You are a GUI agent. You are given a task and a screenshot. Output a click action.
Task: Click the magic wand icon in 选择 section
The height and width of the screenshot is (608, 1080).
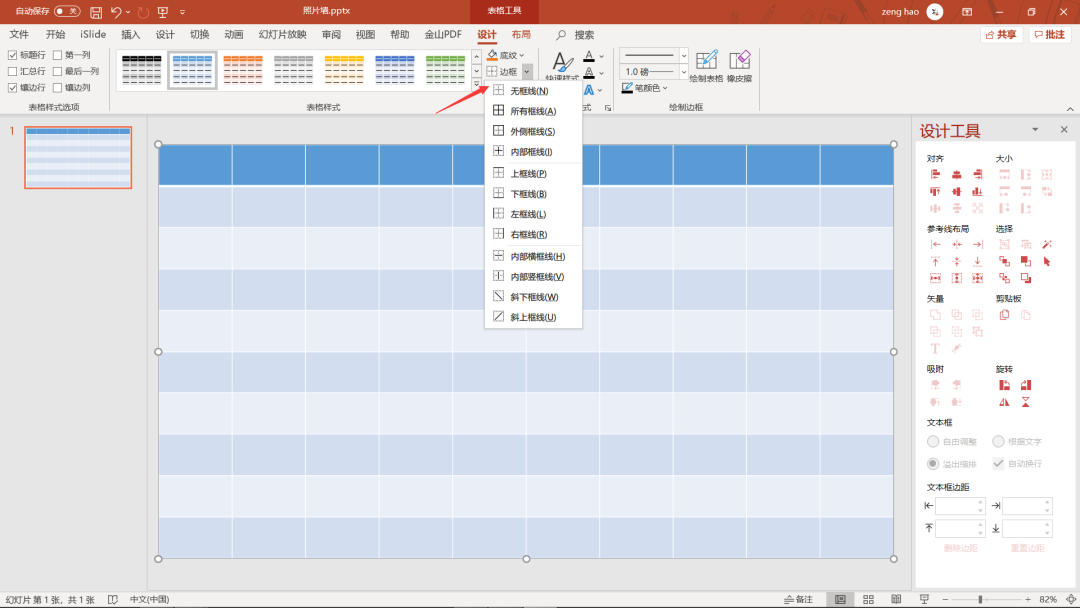tap(1047, 244)
